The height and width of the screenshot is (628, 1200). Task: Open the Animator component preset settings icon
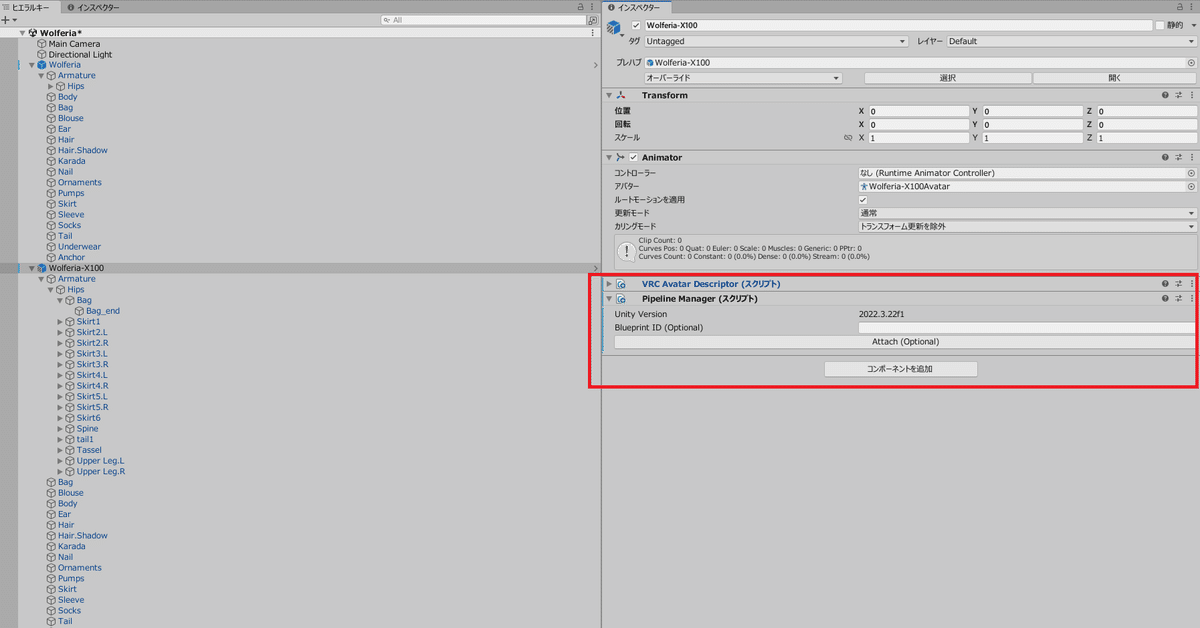(x=1178, y=157)
